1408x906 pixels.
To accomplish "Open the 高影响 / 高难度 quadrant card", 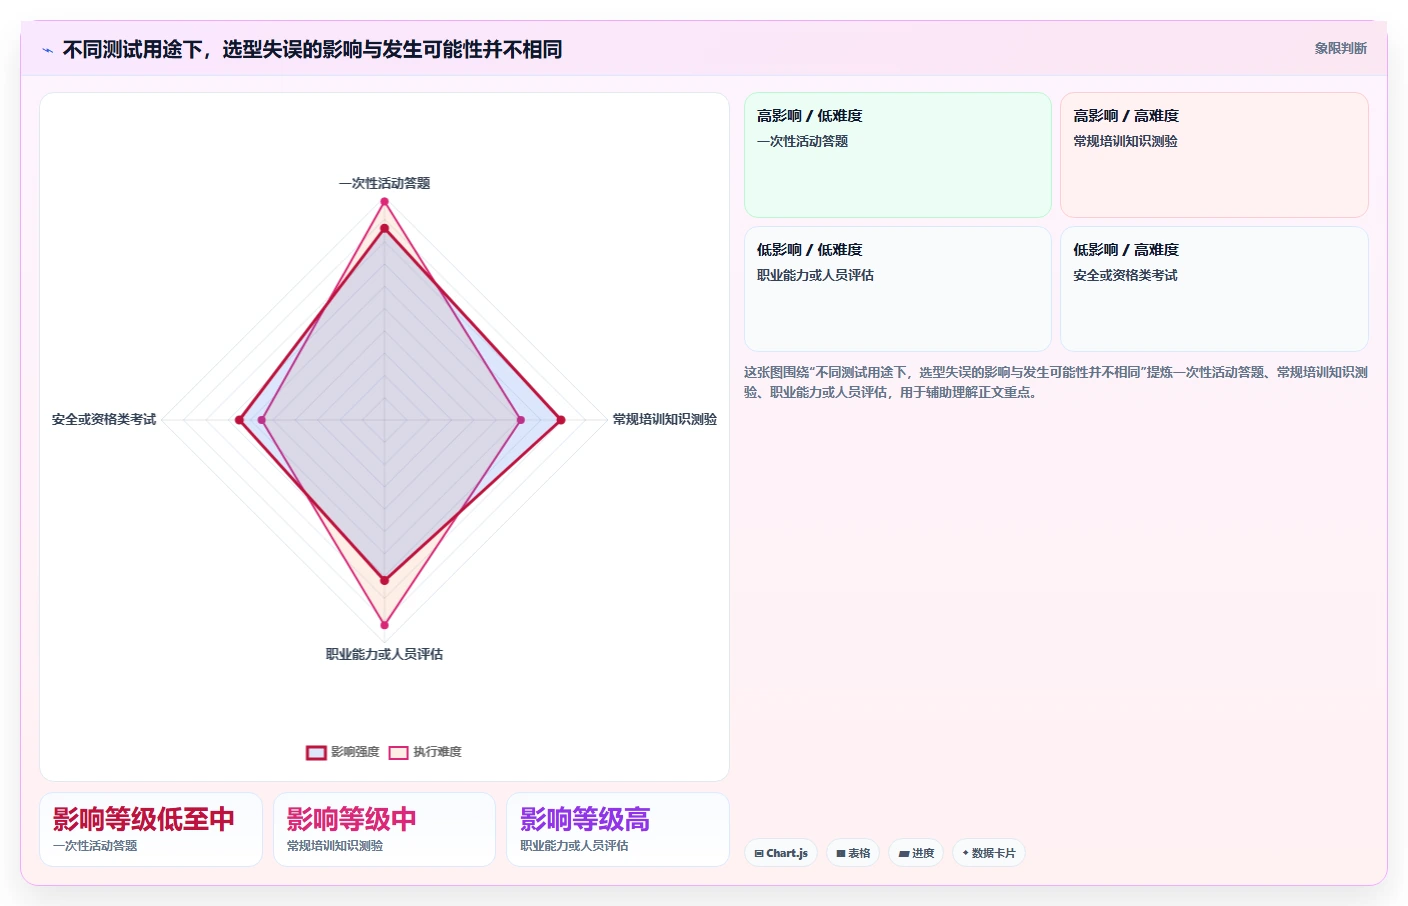I will (x=1214, y=155).
